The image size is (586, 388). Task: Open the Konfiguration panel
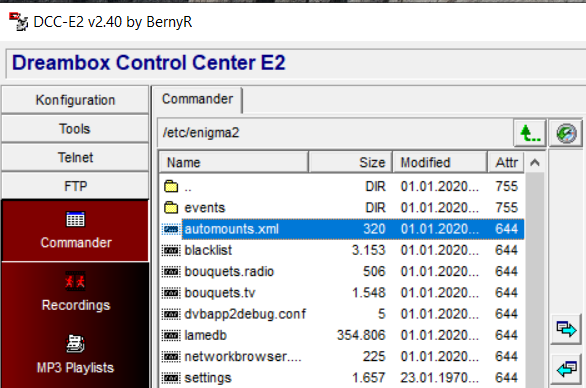pos(75,100)
